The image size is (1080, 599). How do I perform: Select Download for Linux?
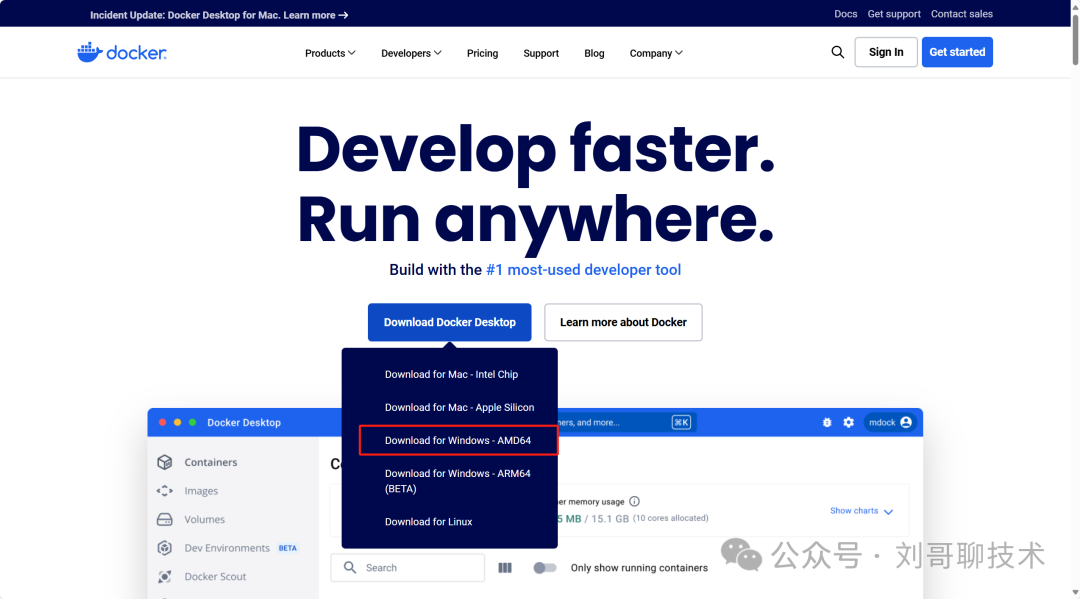(x=428, y=522)
